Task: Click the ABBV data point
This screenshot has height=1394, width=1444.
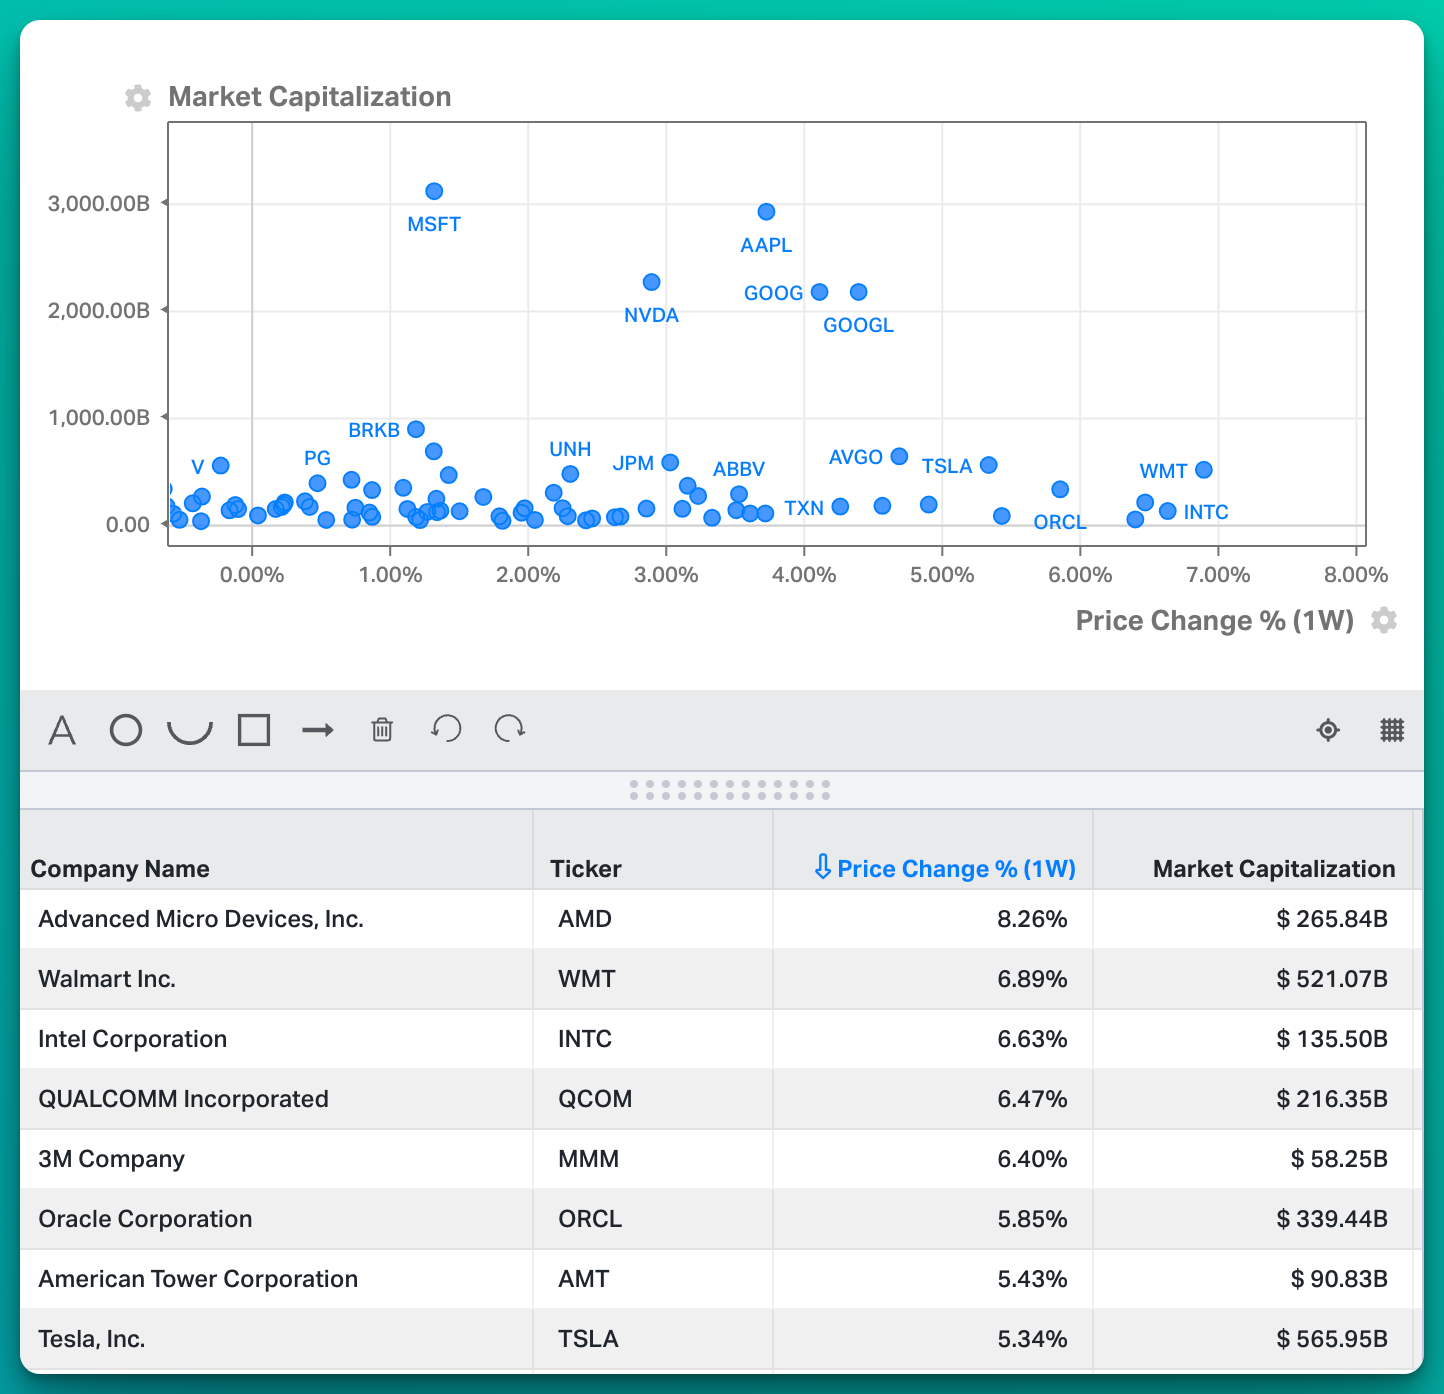Action: (x=739, y=494)
